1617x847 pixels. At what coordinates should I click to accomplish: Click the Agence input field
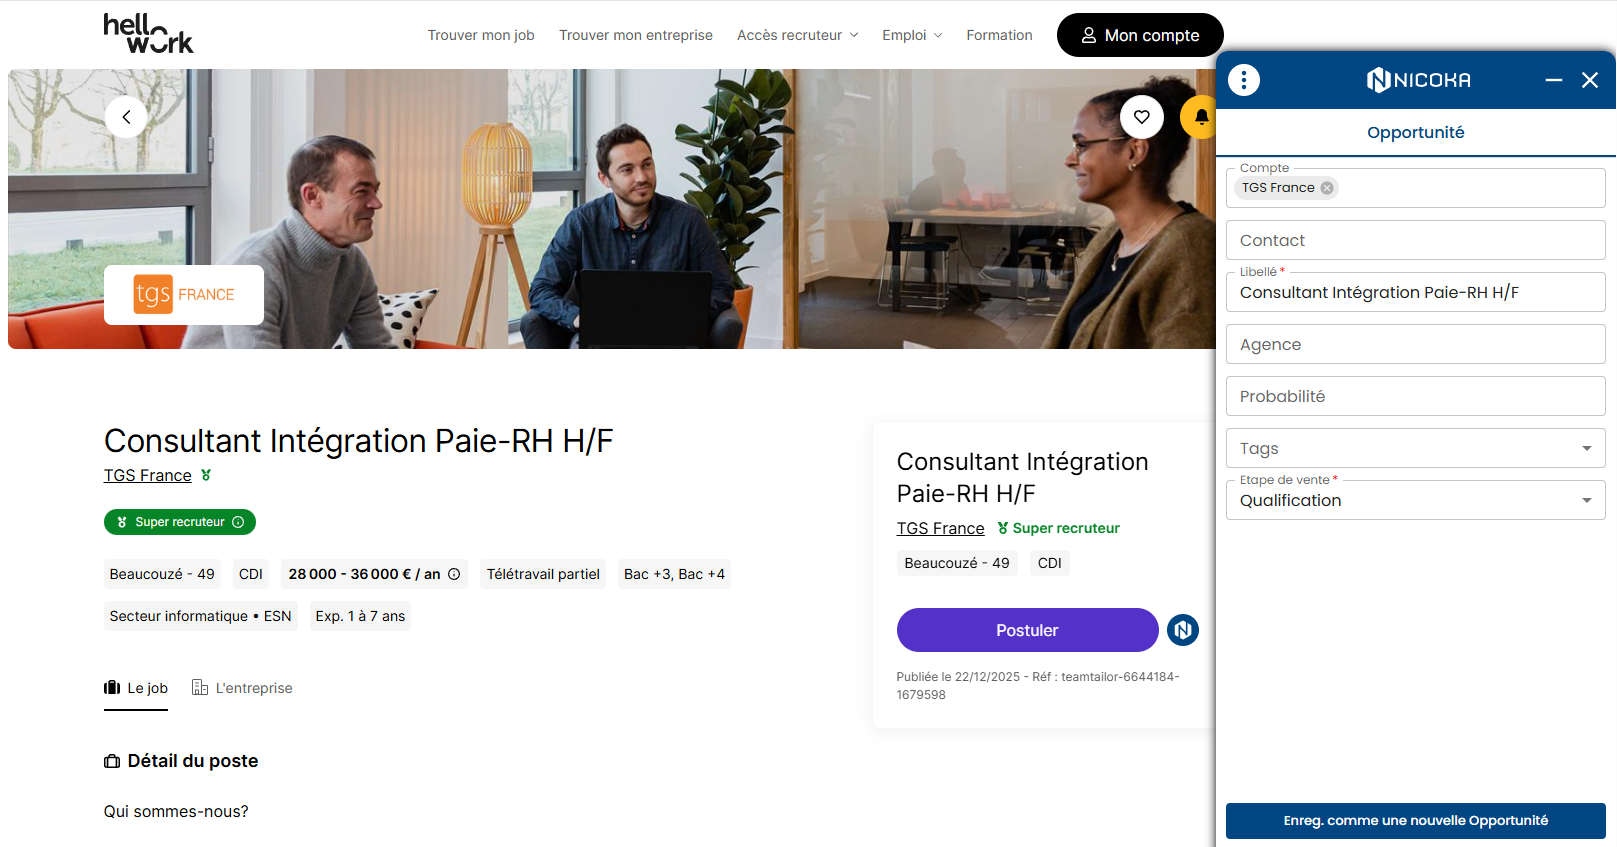[x=1416, y=344]
